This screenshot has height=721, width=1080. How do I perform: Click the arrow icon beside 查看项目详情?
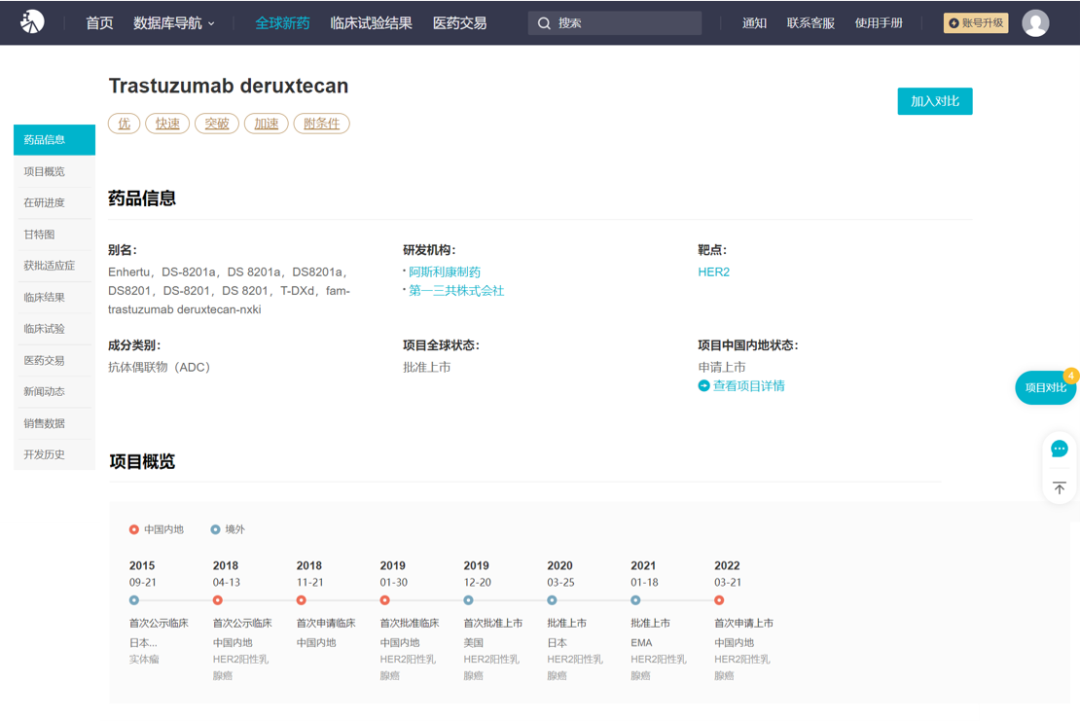click(x=704, y=386)
